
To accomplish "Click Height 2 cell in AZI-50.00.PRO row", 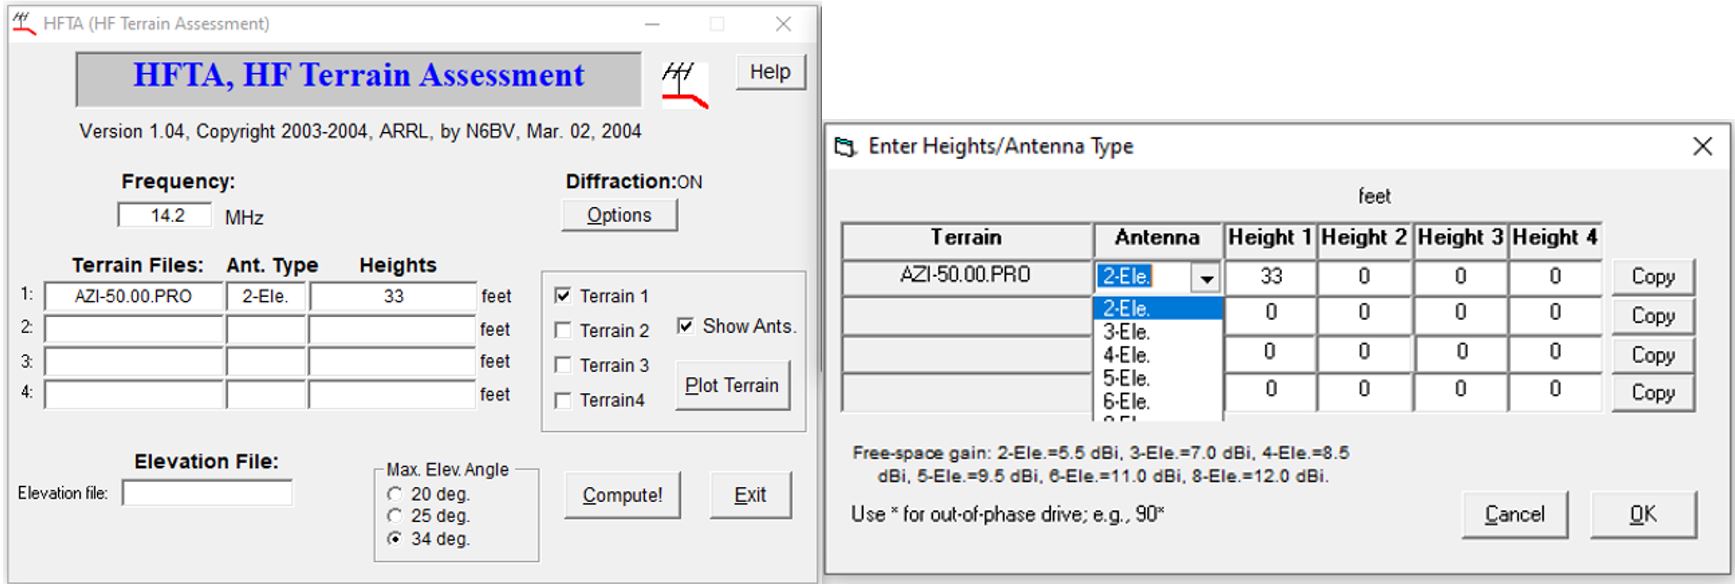I will click(x=1364, y=277).
